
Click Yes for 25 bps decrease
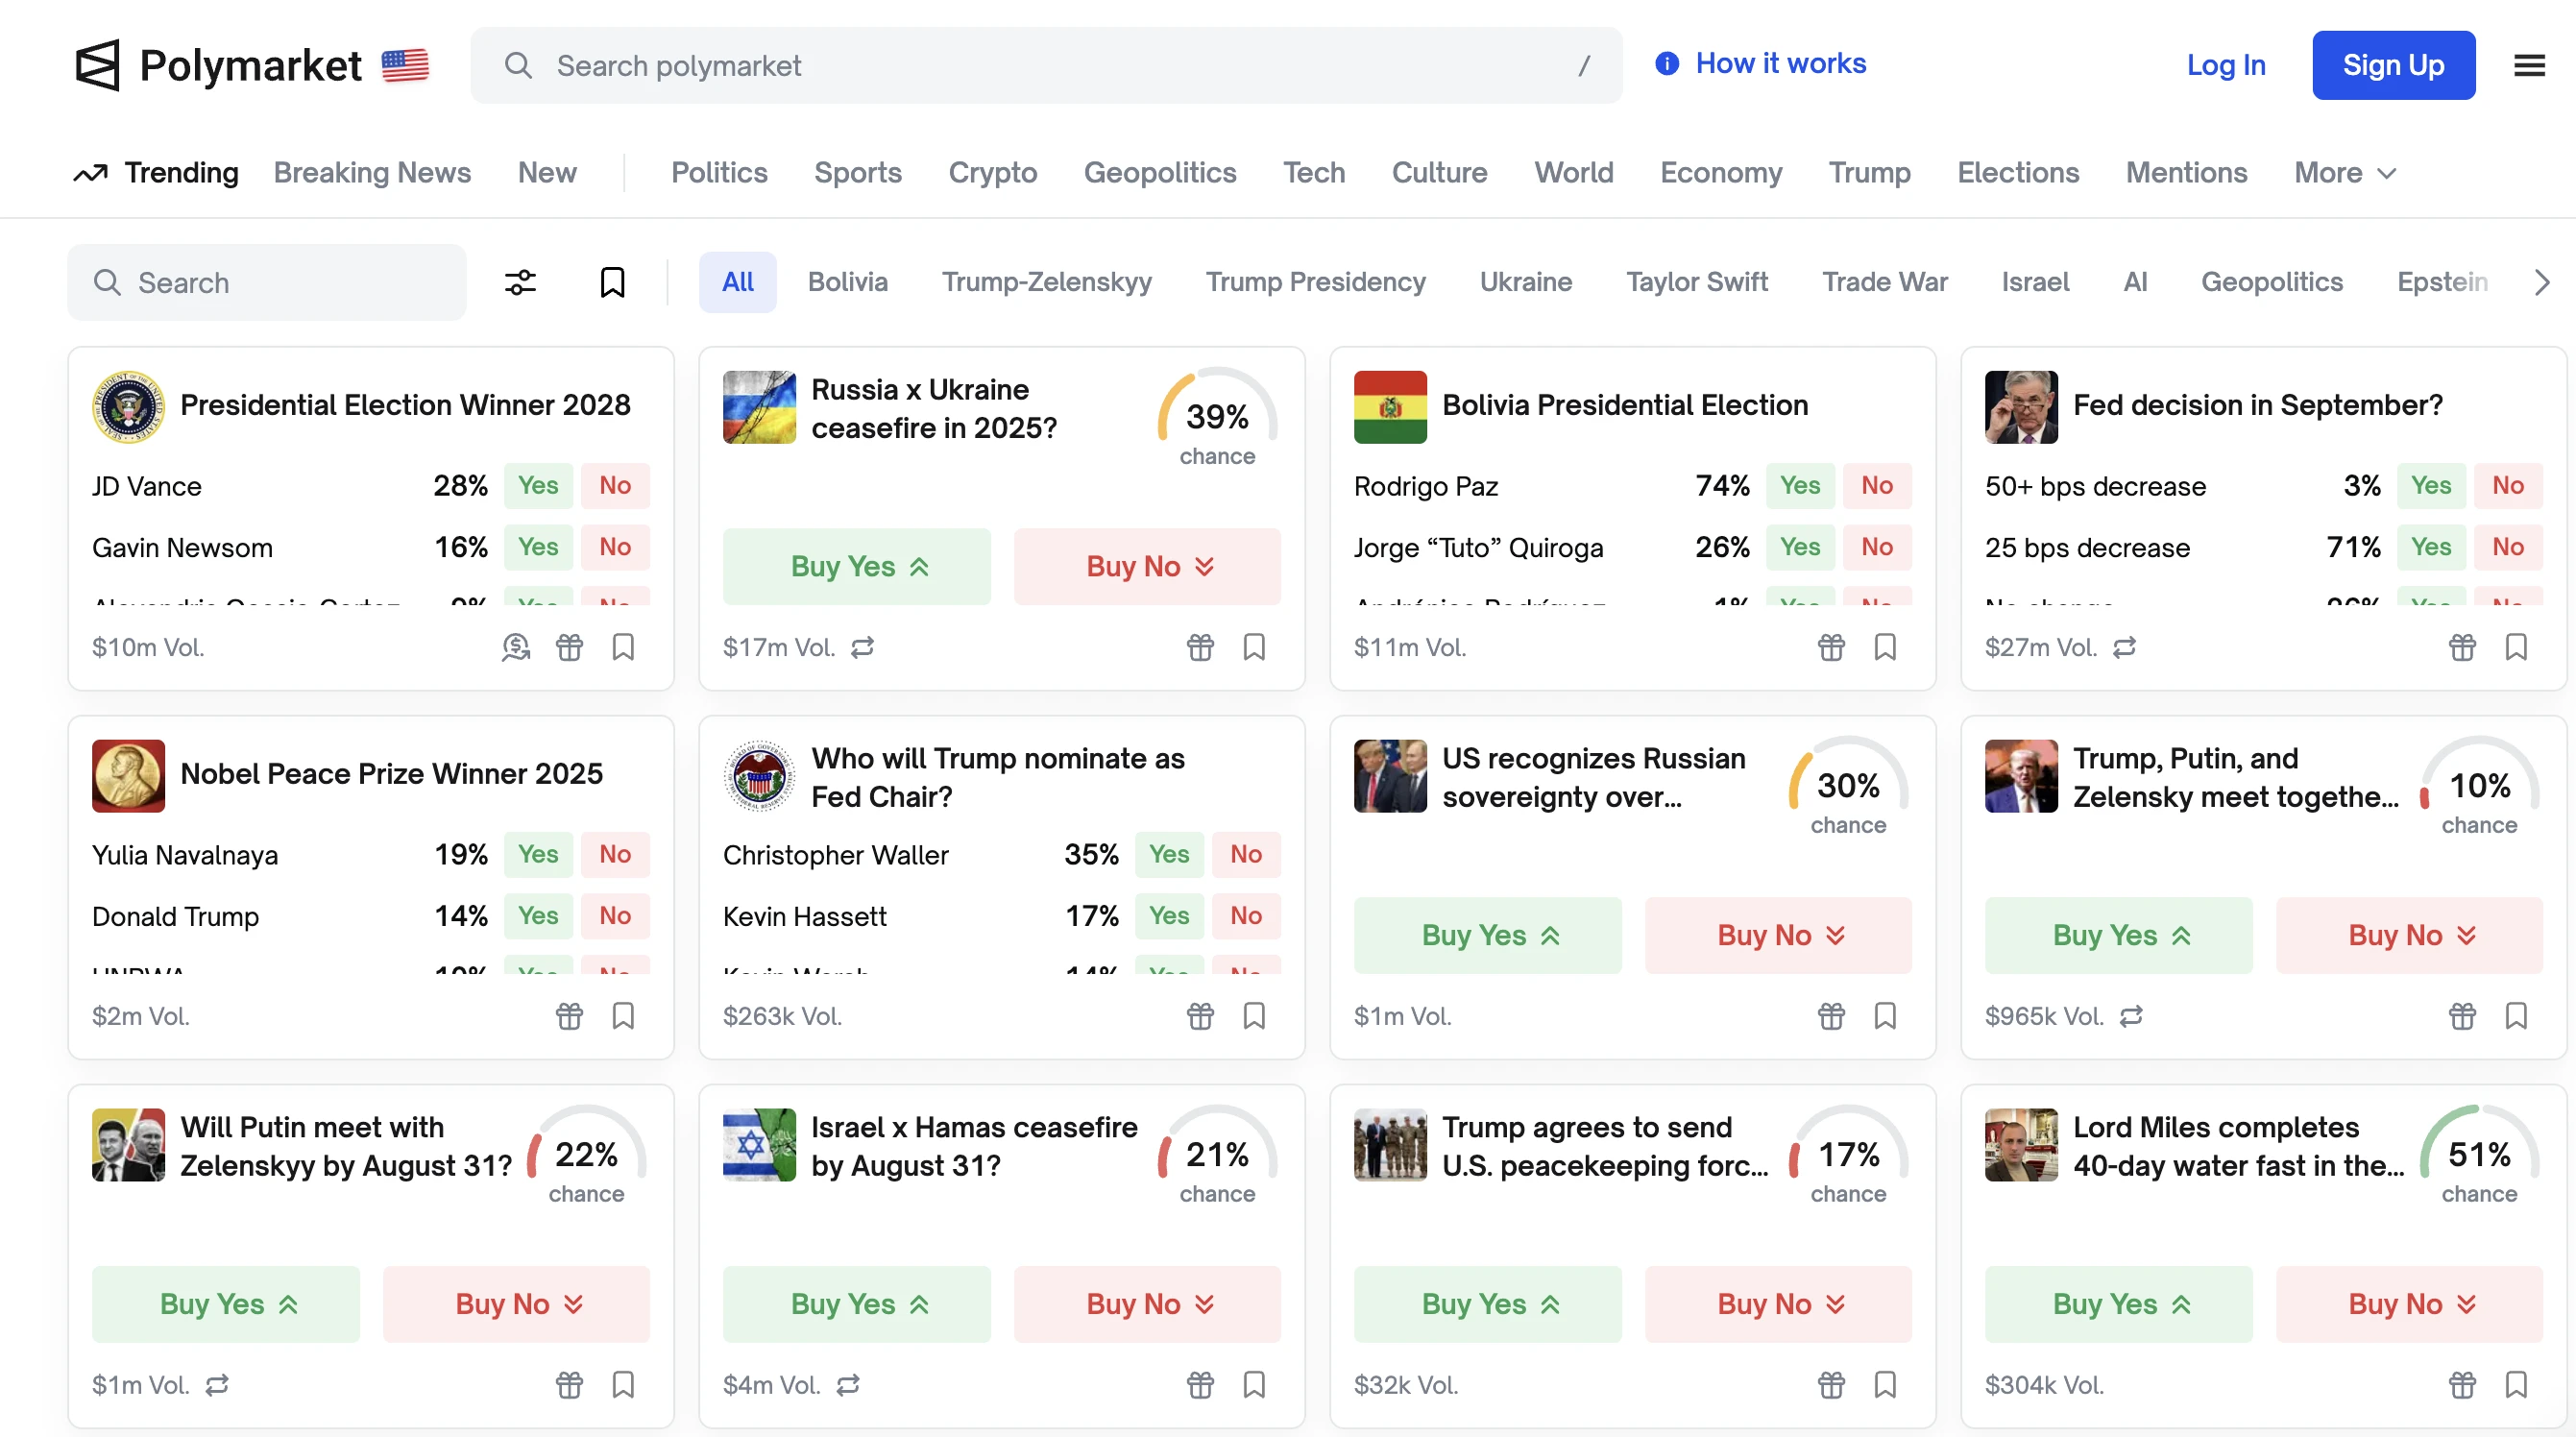click(2431, 547)
